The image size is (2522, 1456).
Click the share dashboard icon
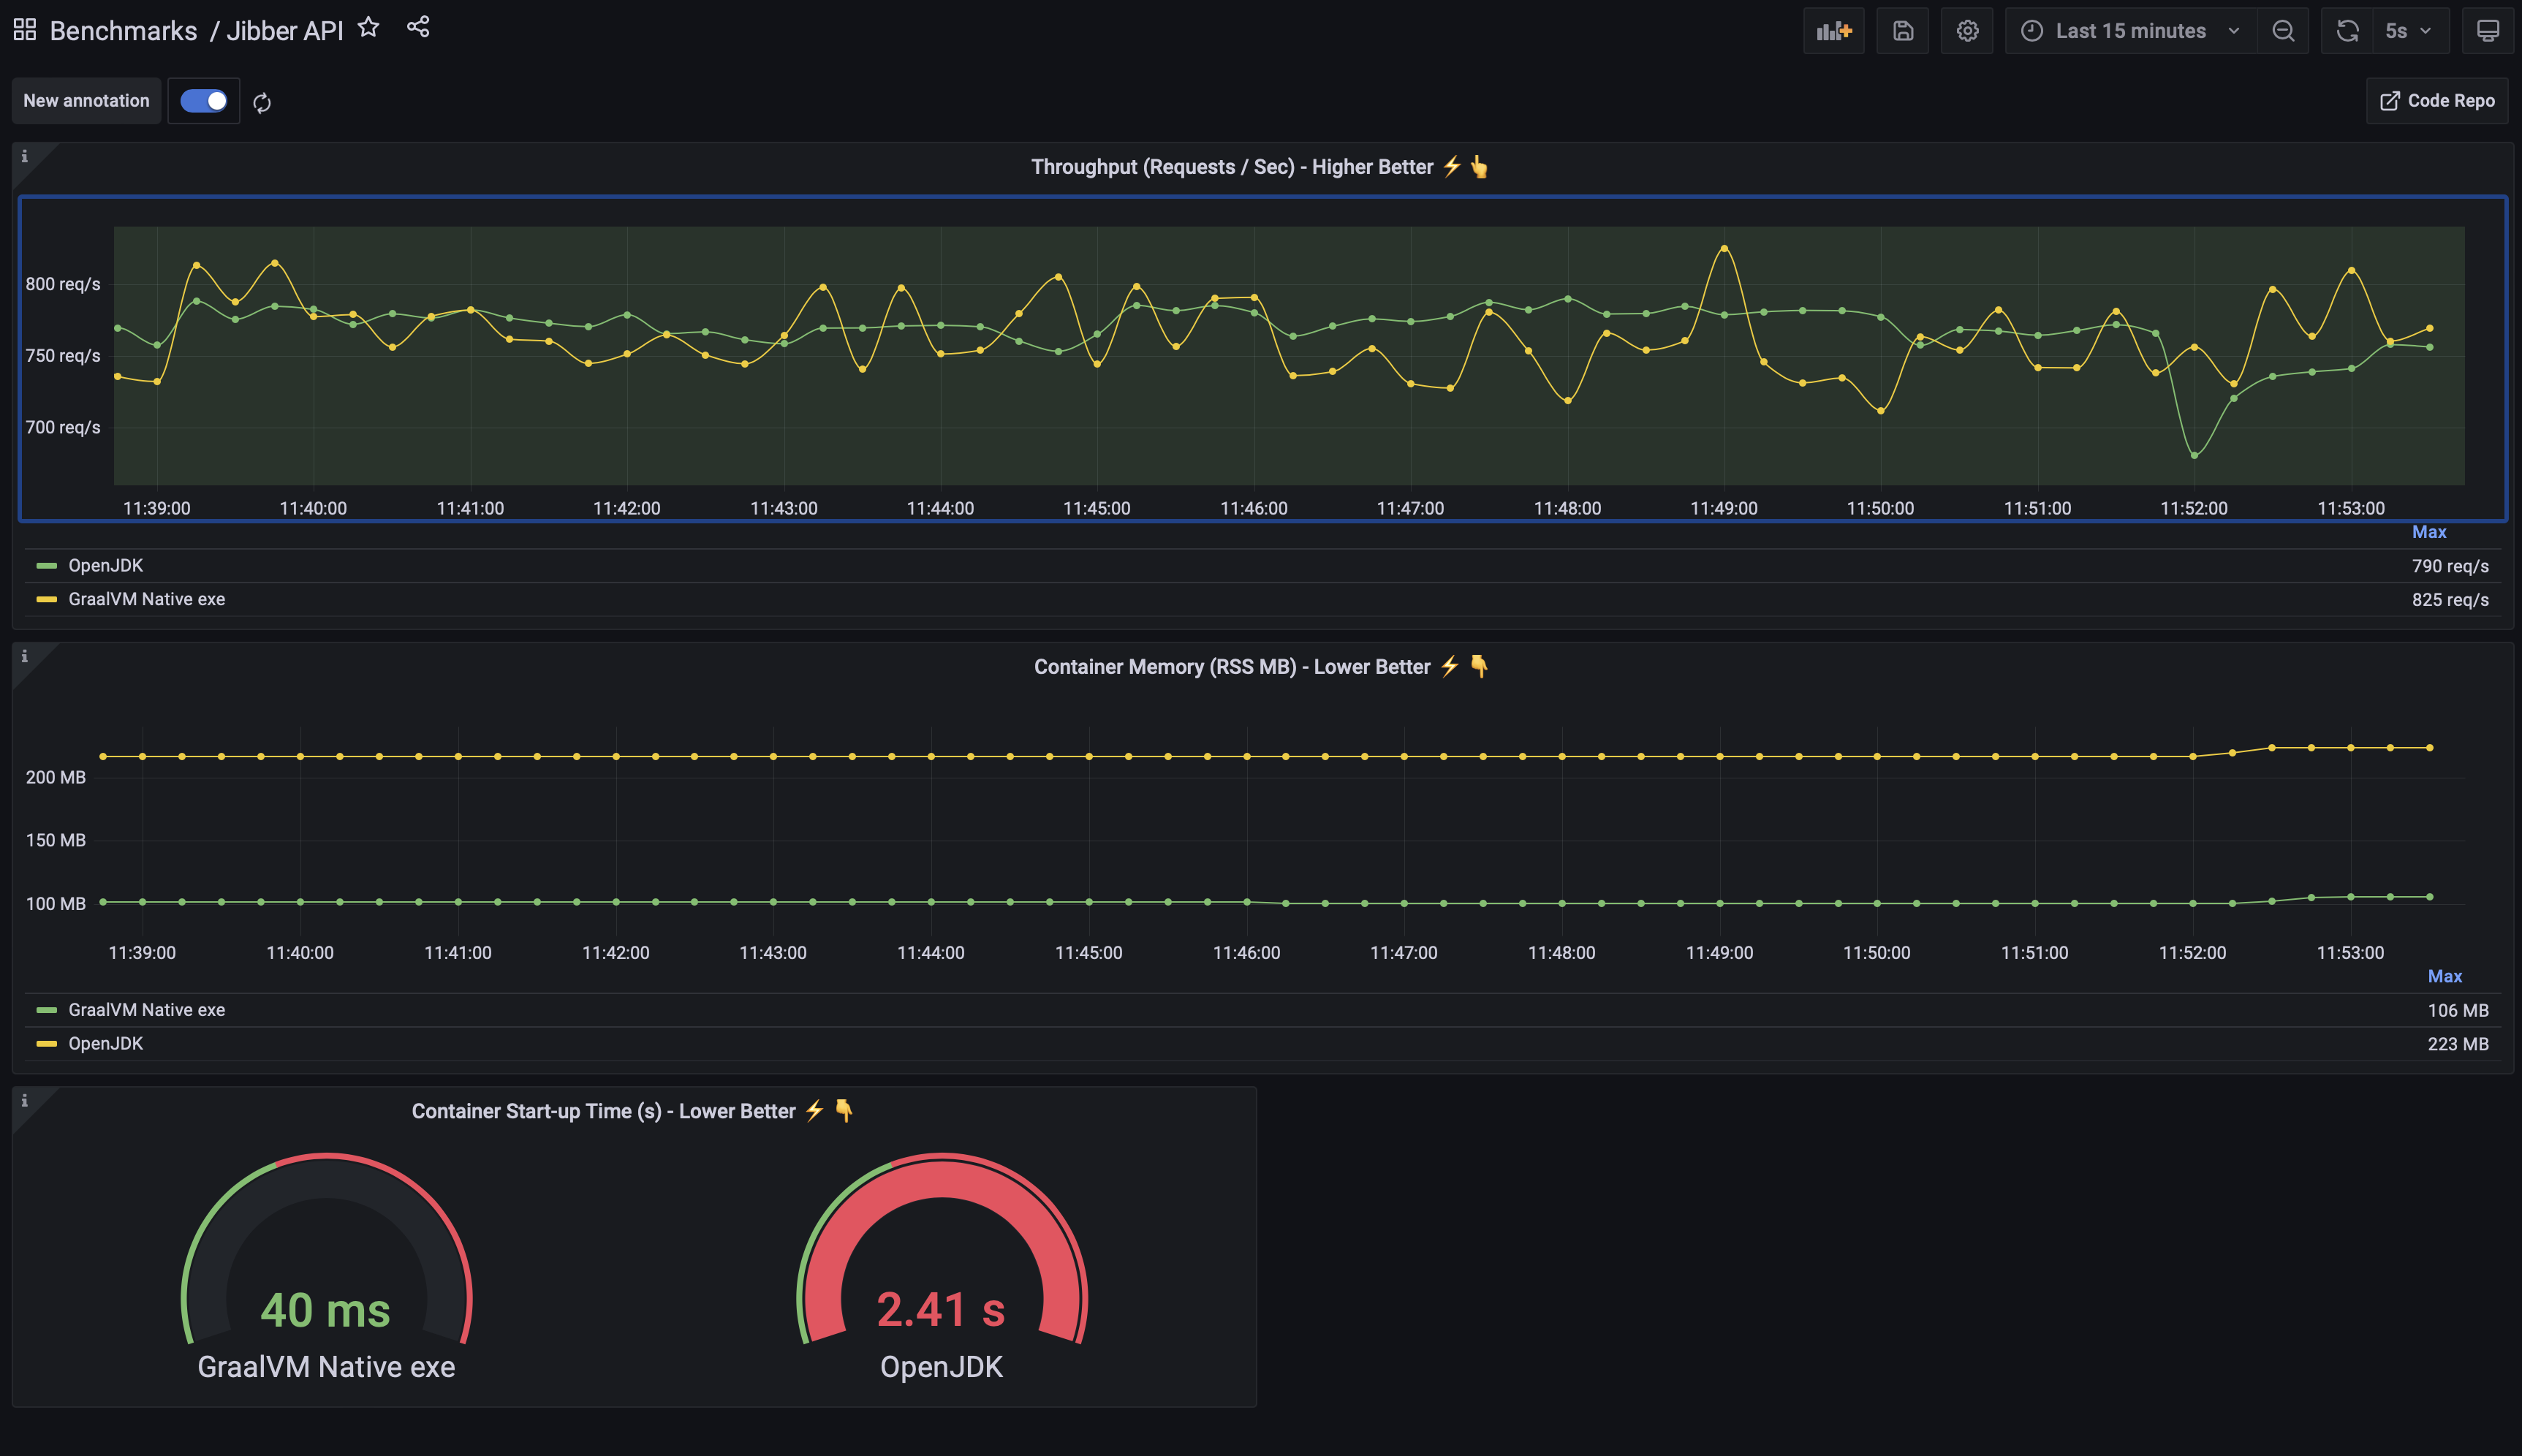coord(418,27)
